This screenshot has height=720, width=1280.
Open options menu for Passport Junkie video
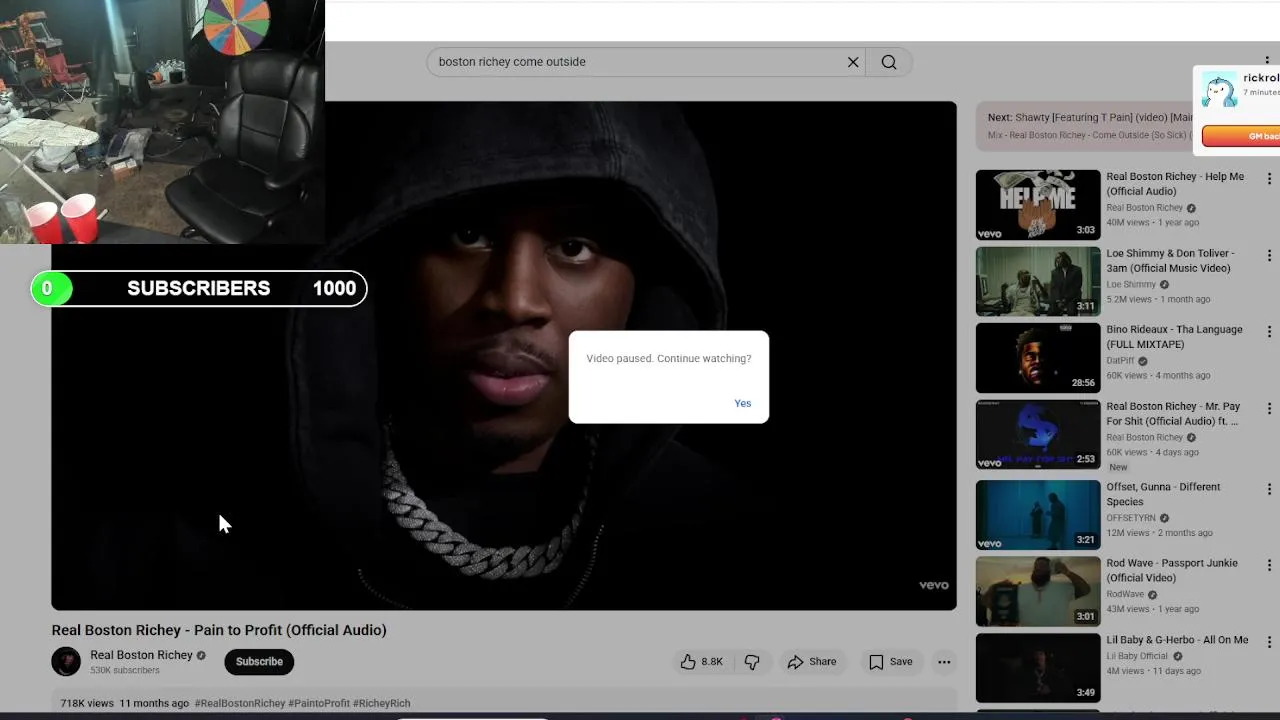[1269, 566]
